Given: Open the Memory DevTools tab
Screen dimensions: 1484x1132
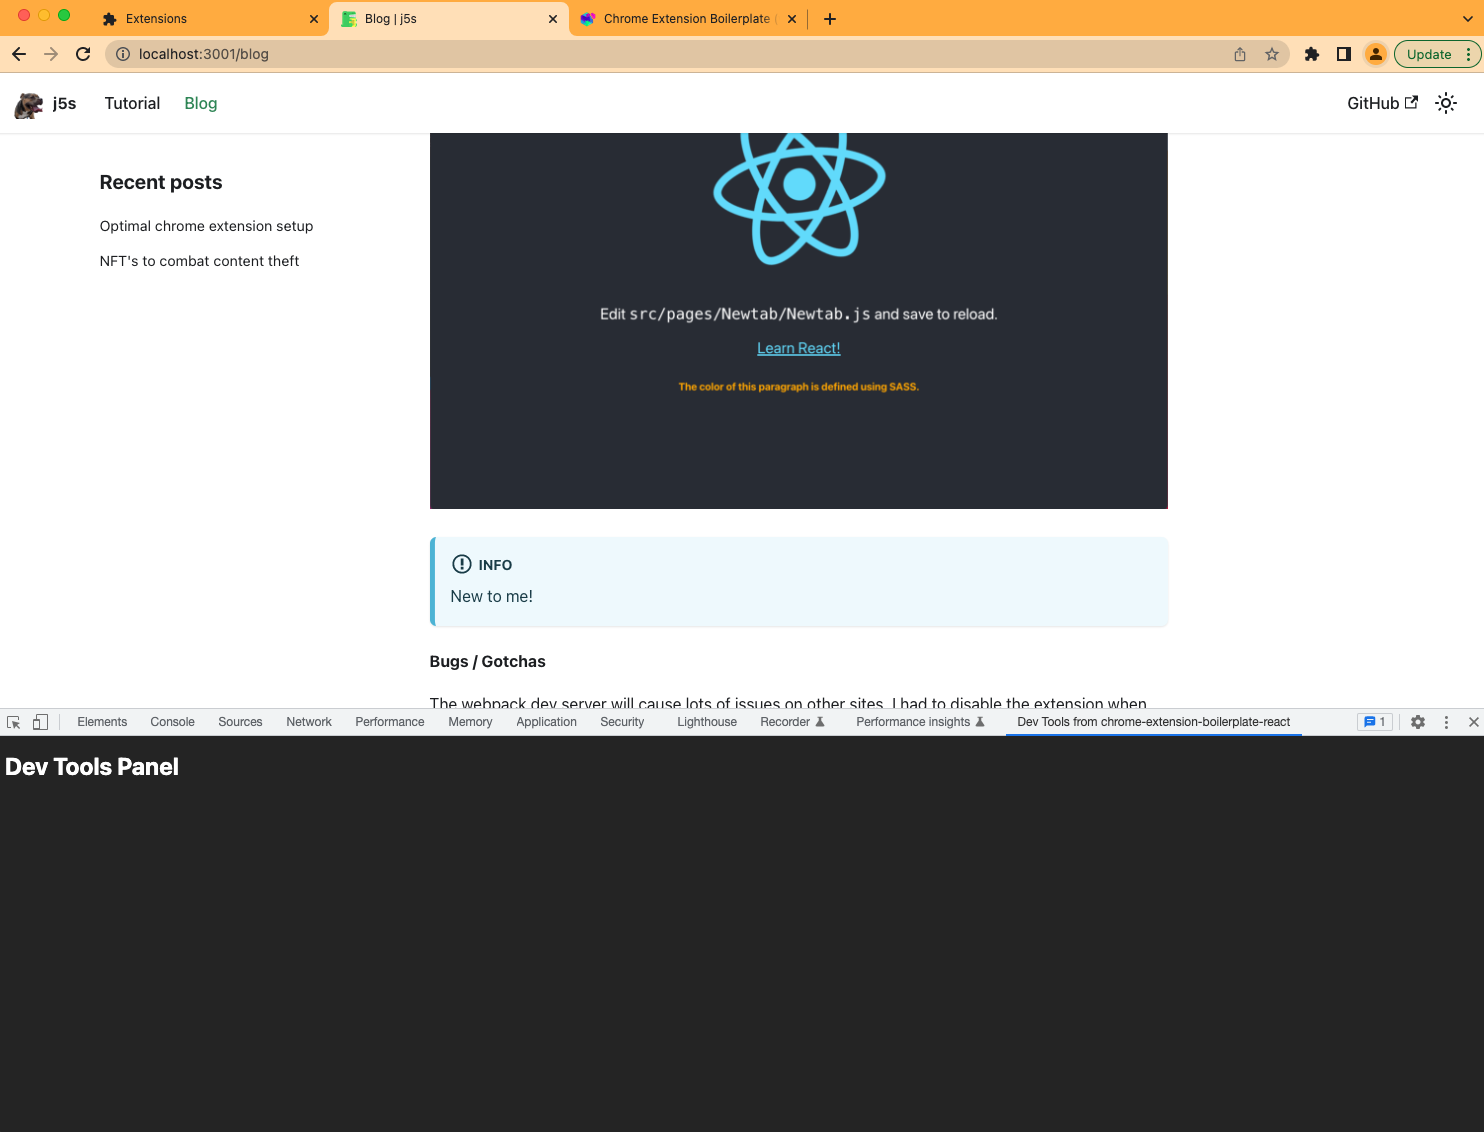Looking at the screenshot, I should (x=470, y=722).
